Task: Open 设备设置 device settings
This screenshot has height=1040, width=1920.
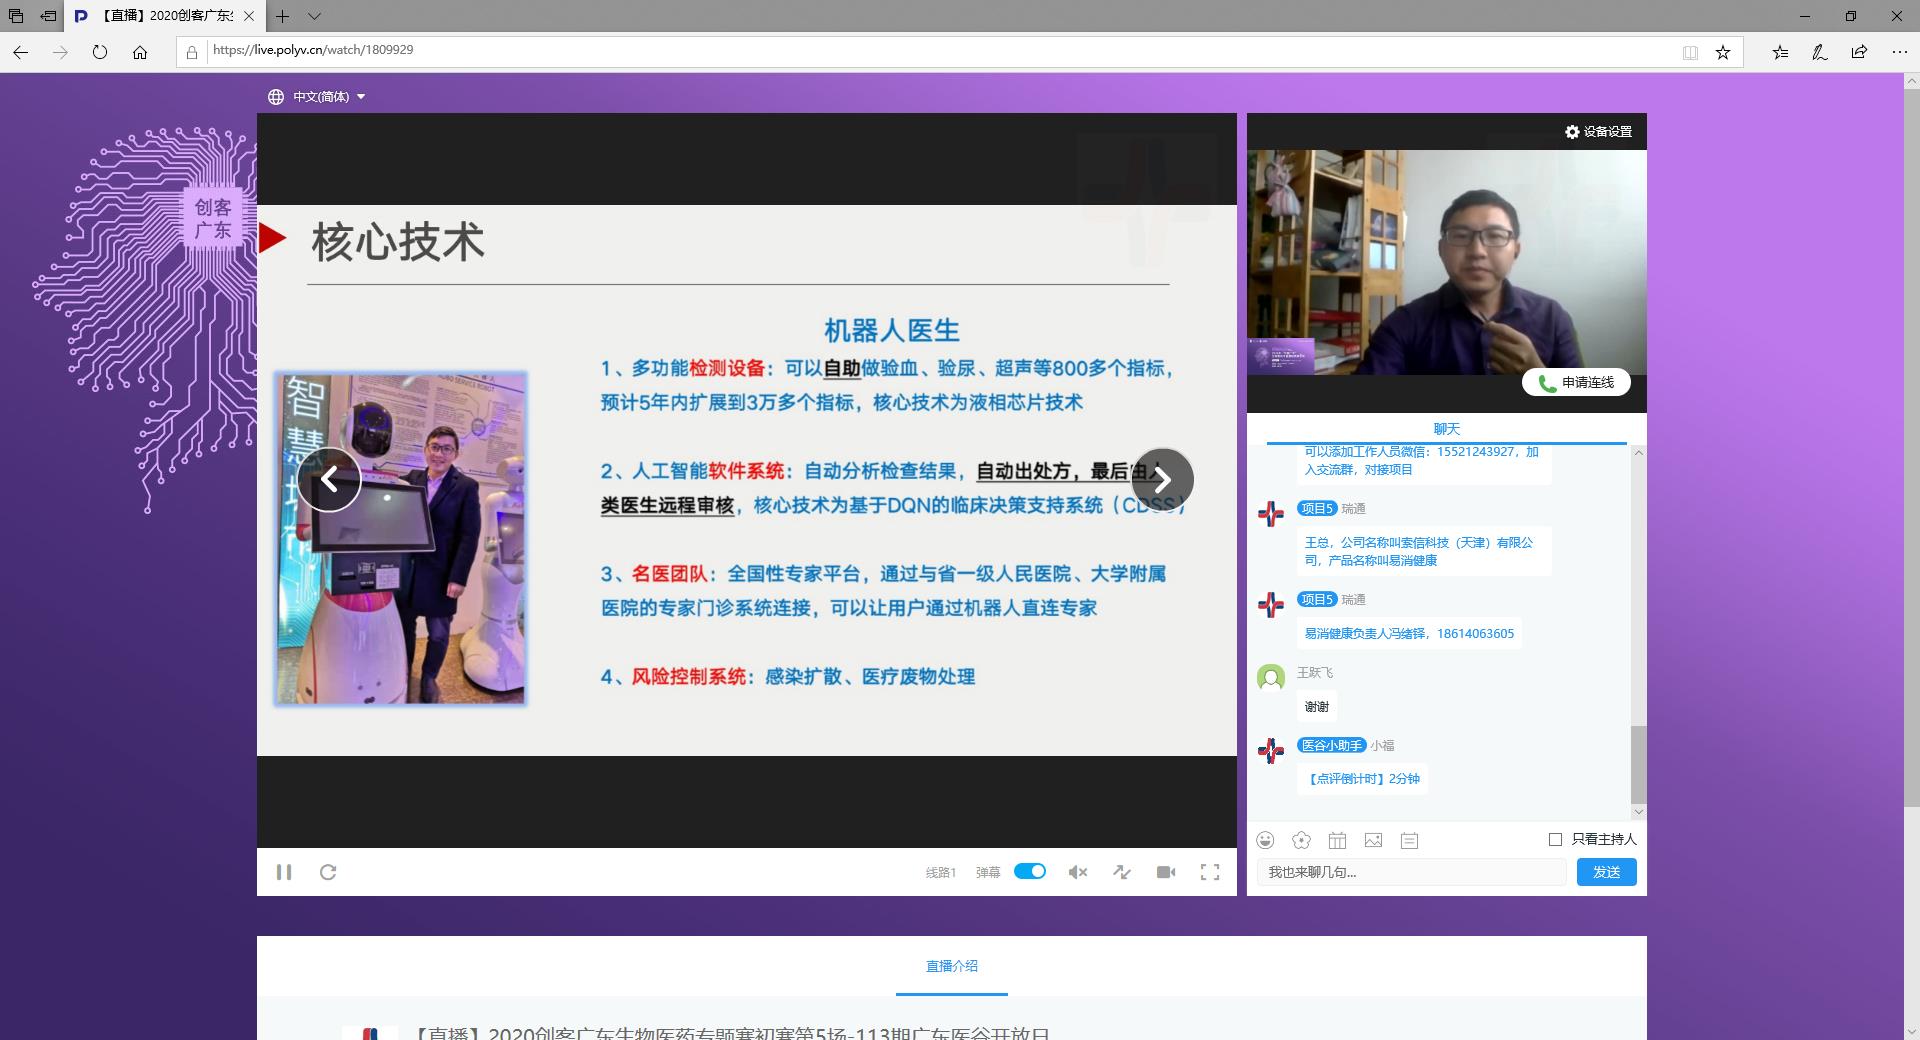Action: [x=1597, y=131]
